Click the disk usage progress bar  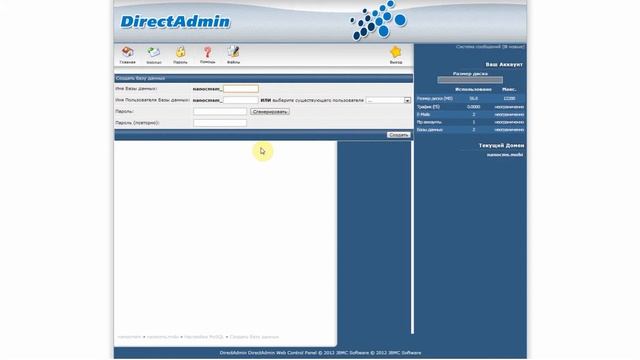pos(470,80)
